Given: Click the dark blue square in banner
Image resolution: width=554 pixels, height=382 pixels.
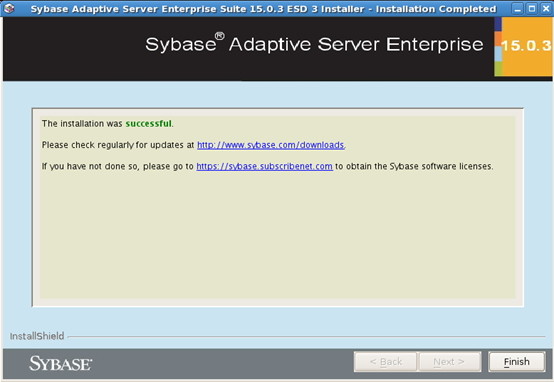Looking at the screenshot, I should (x=498, y=24).
